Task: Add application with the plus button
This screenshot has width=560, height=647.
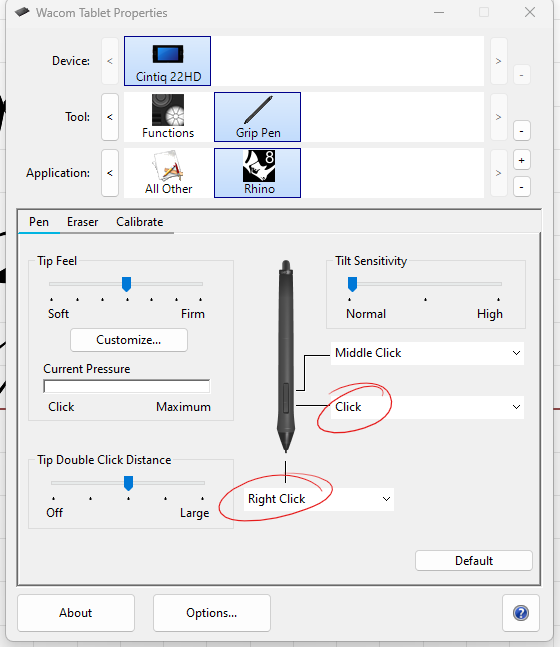Action: coord(522,160)
